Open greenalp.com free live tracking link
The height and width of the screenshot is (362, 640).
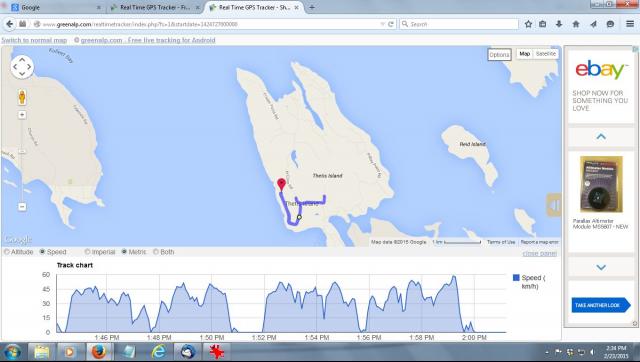point(148,40)
